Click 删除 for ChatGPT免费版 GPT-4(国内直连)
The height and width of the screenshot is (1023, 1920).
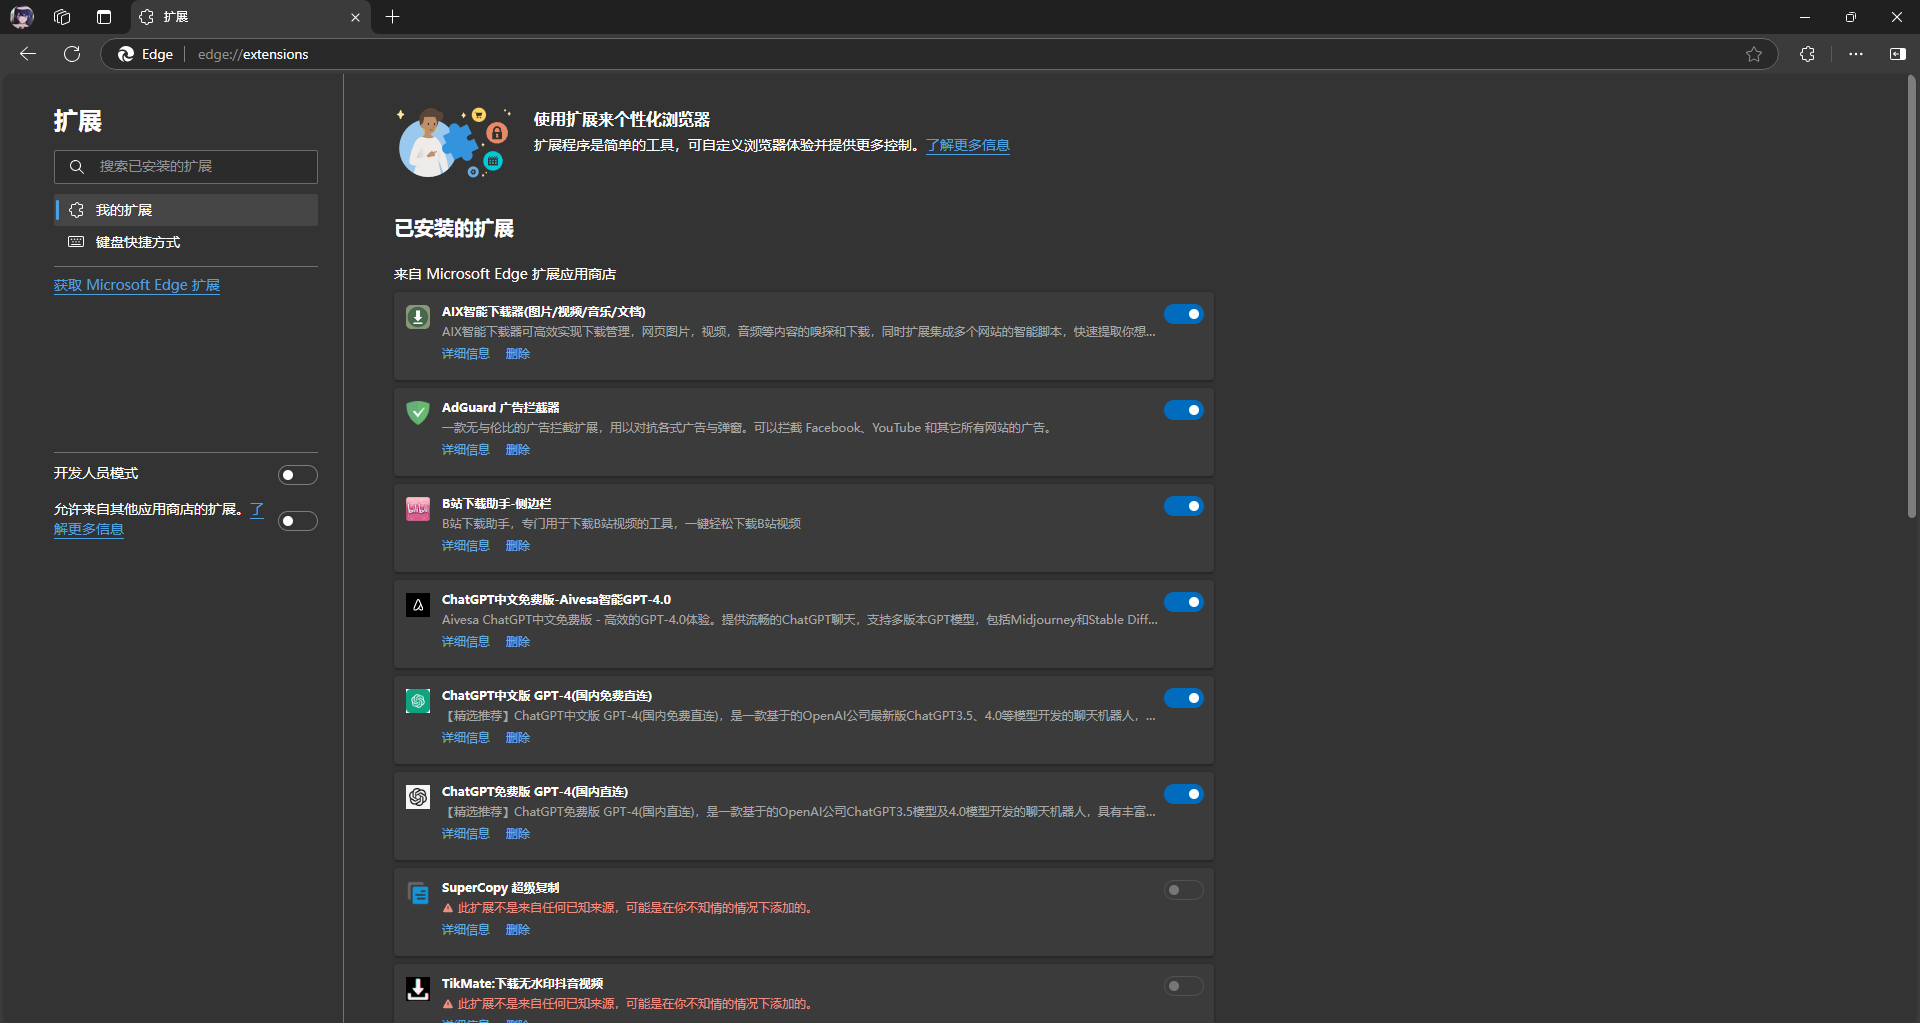518,834
